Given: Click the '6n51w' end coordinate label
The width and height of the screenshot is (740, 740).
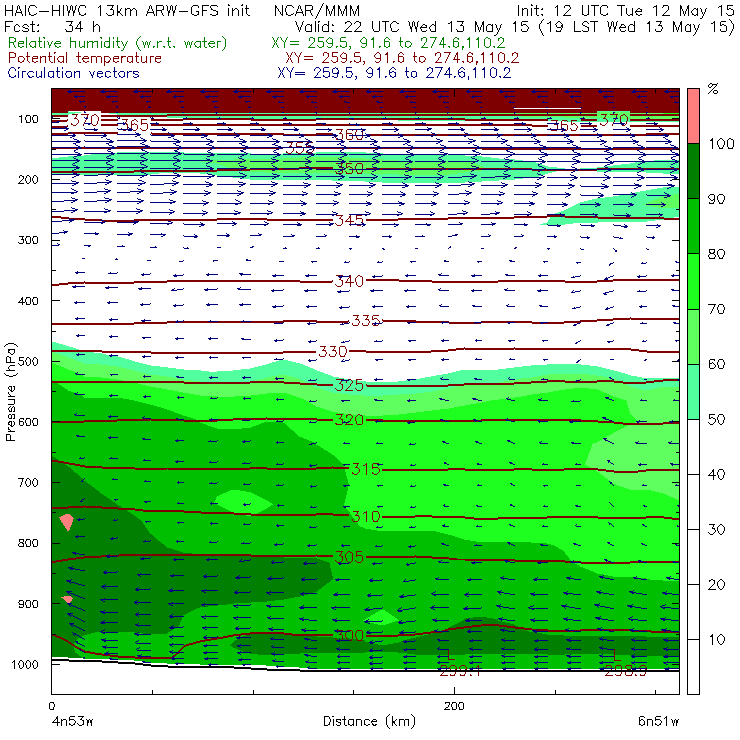Looking at the screenshot, I should 658,722.
